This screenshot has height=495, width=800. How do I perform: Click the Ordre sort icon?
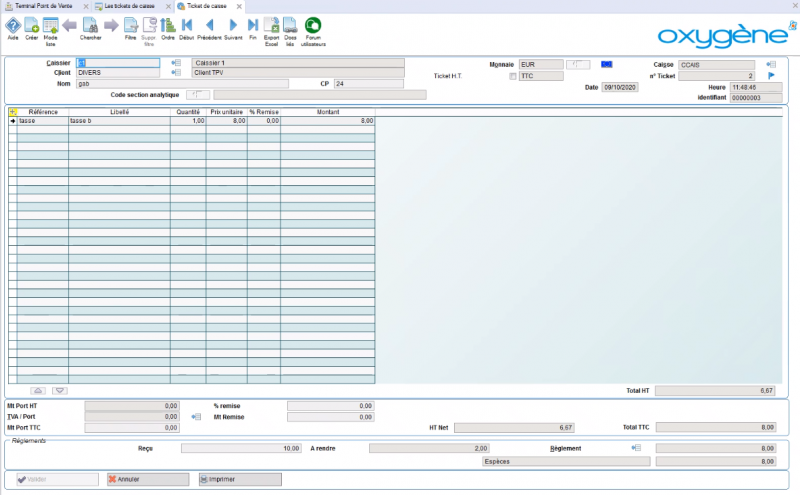(168, 26)
